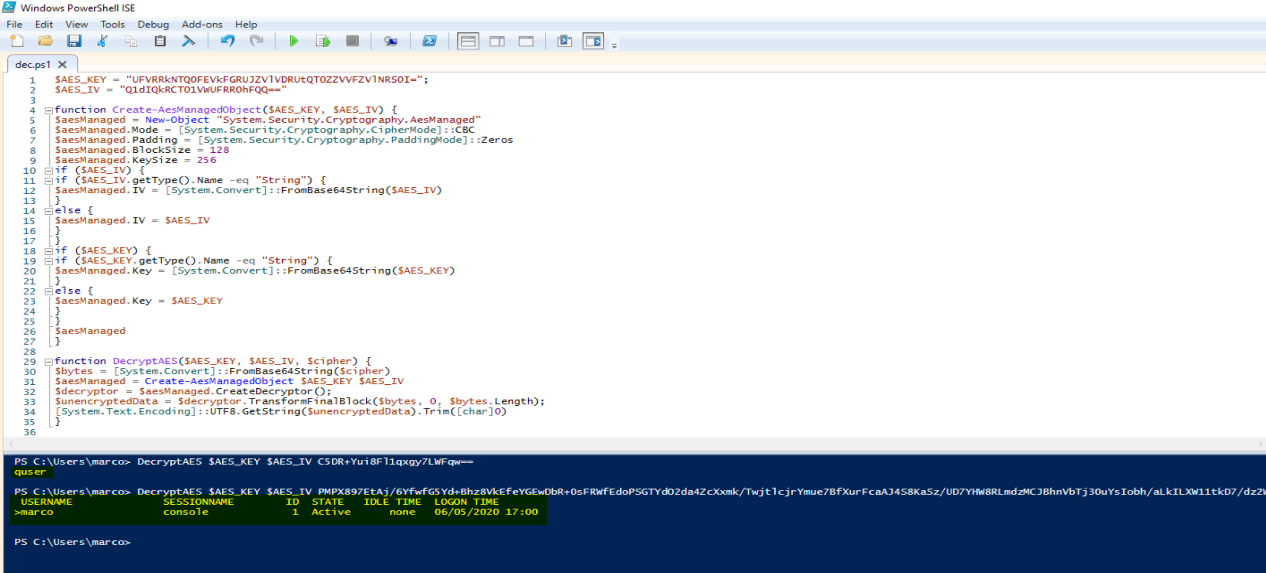
Task: Toggle Show Script Pane Maximized layout
Action: pyautogui.click(x=526, y=41)
